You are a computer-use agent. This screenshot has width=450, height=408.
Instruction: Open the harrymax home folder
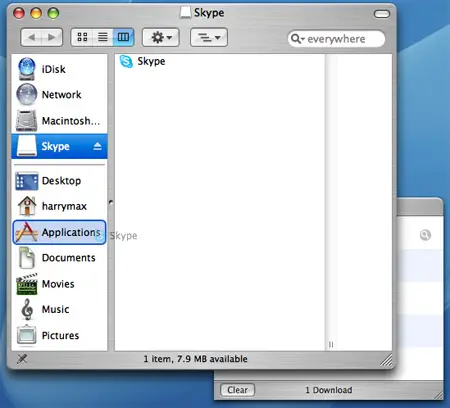click(x=59, y=206)
